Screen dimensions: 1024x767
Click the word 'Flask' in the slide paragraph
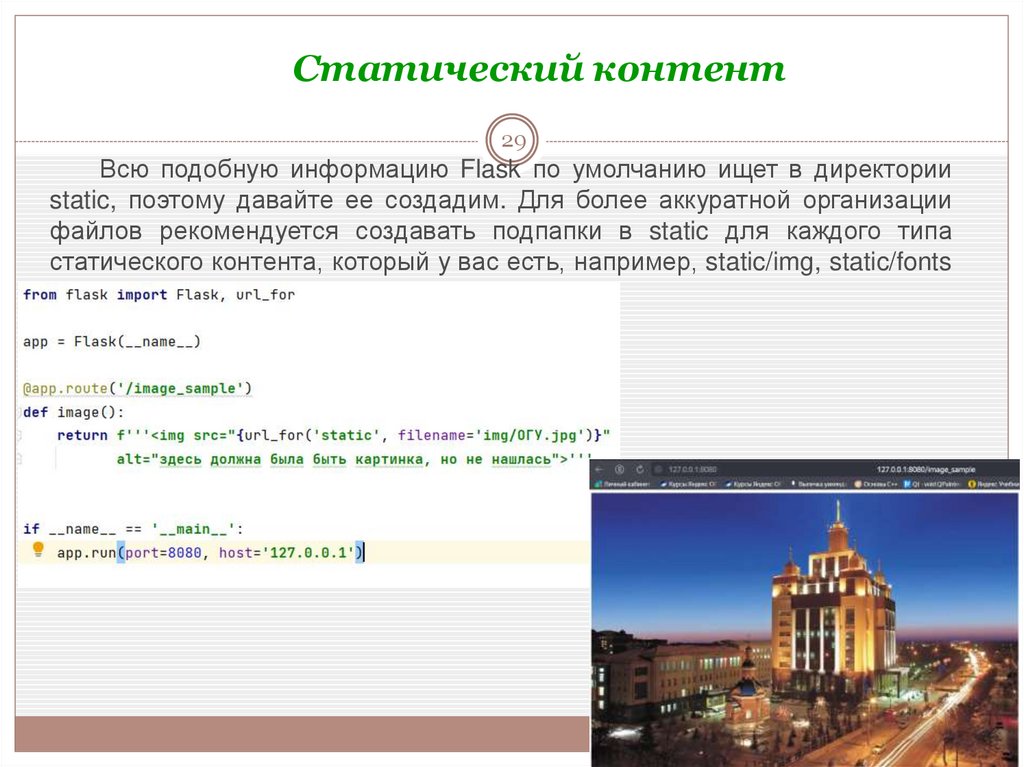click(x=490, y=169)
